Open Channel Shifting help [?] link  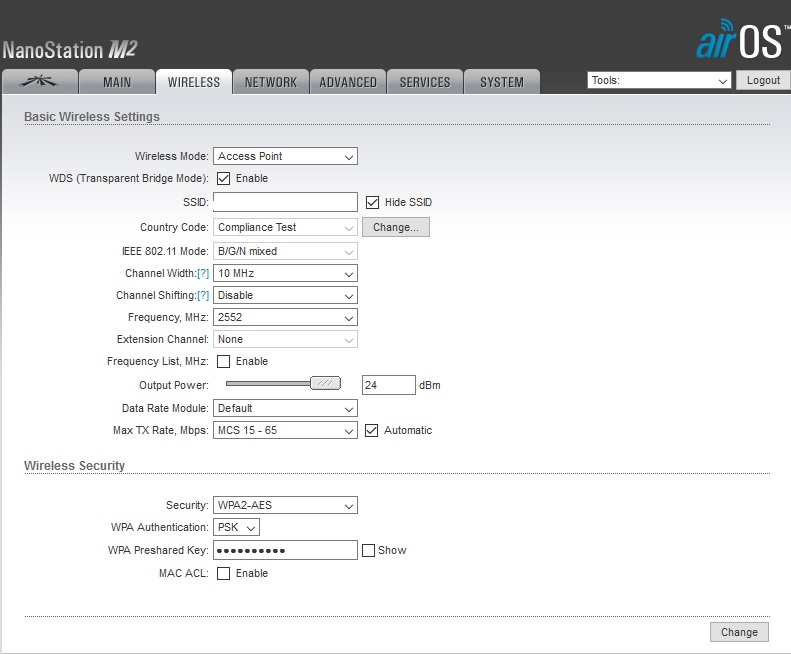click(203, 295)
